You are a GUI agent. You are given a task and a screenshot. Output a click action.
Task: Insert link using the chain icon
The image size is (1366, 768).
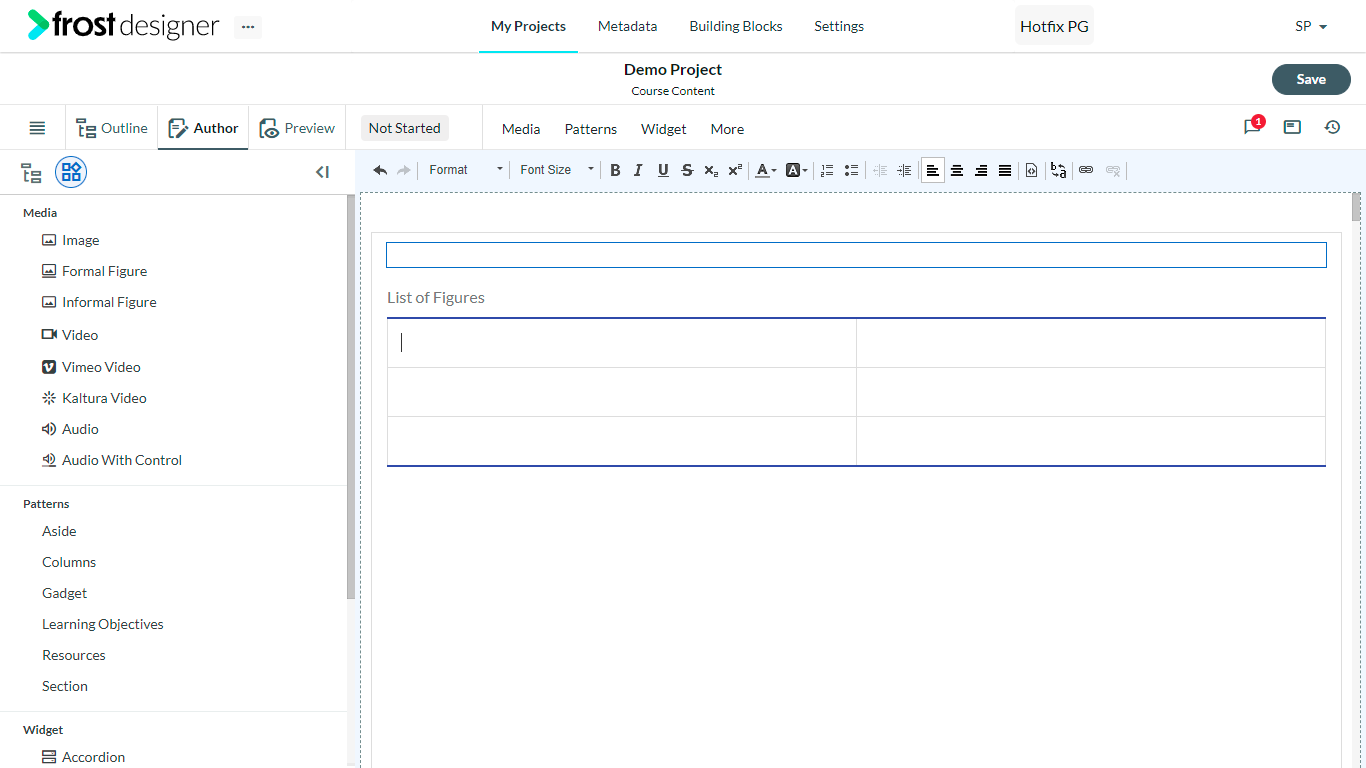coord(1086,170)
